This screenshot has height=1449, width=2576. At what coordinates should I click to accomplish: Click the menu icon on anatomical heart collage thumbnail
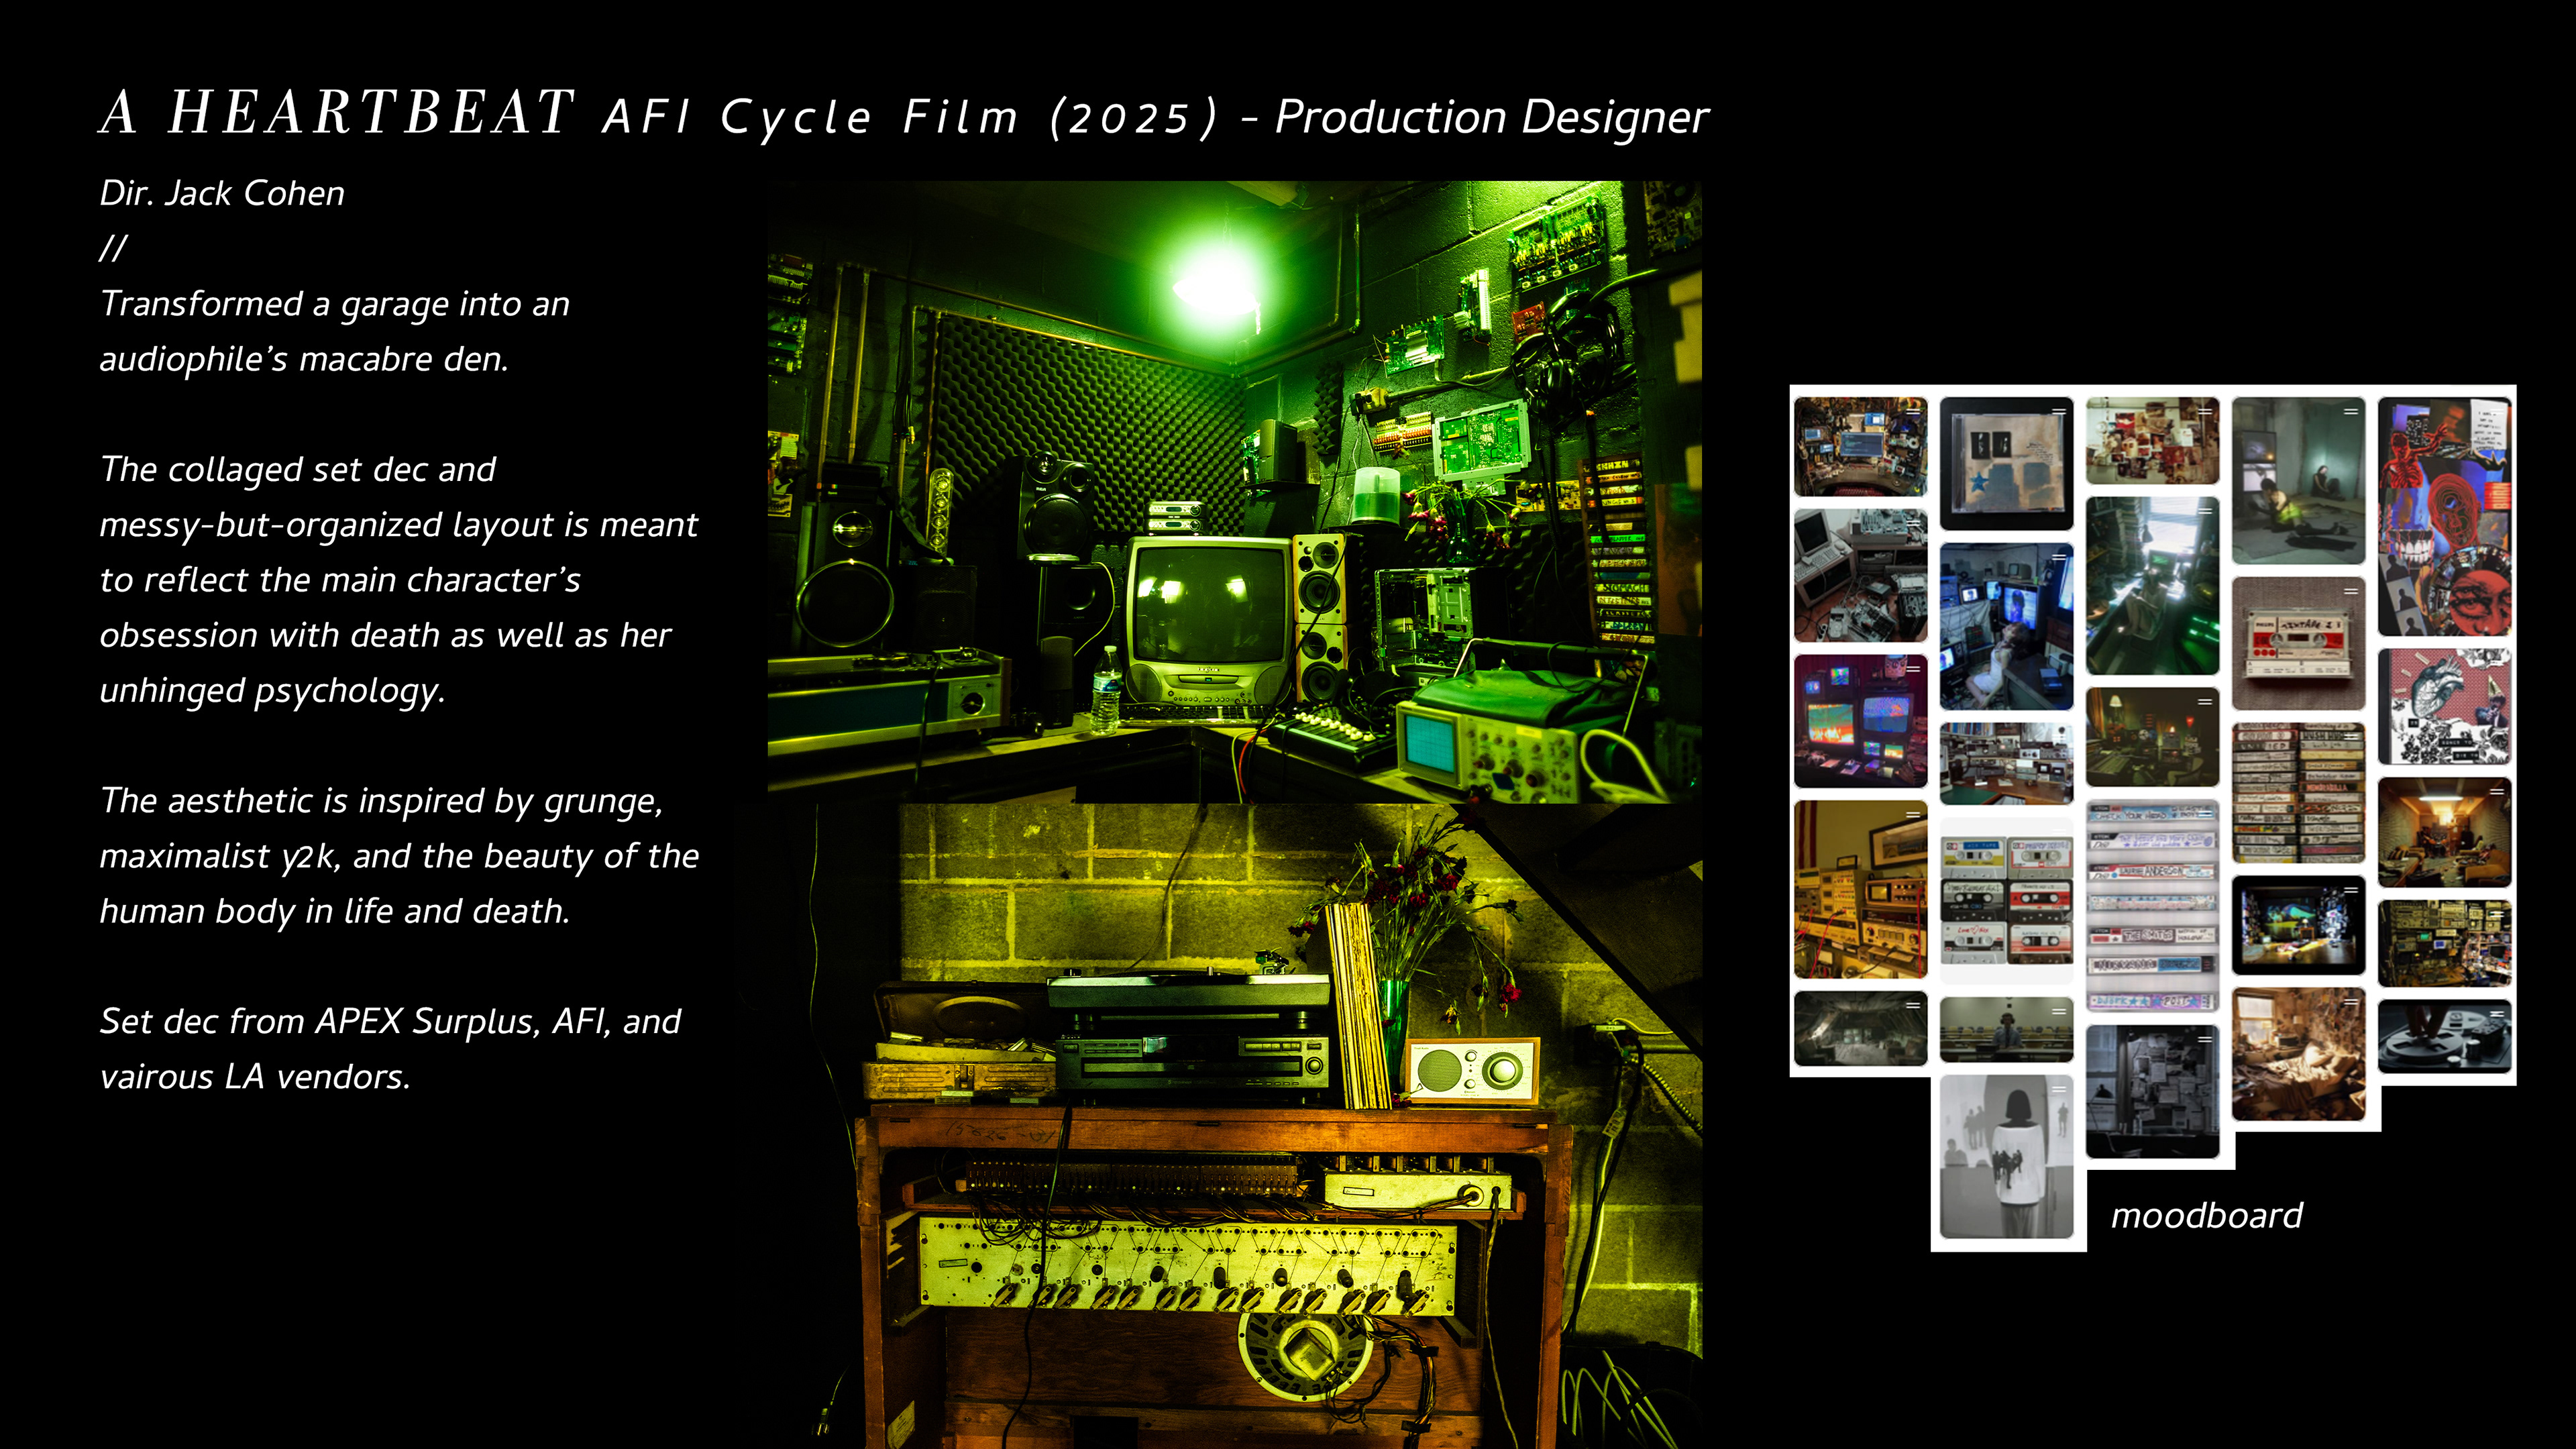(x=2496, y=663)
